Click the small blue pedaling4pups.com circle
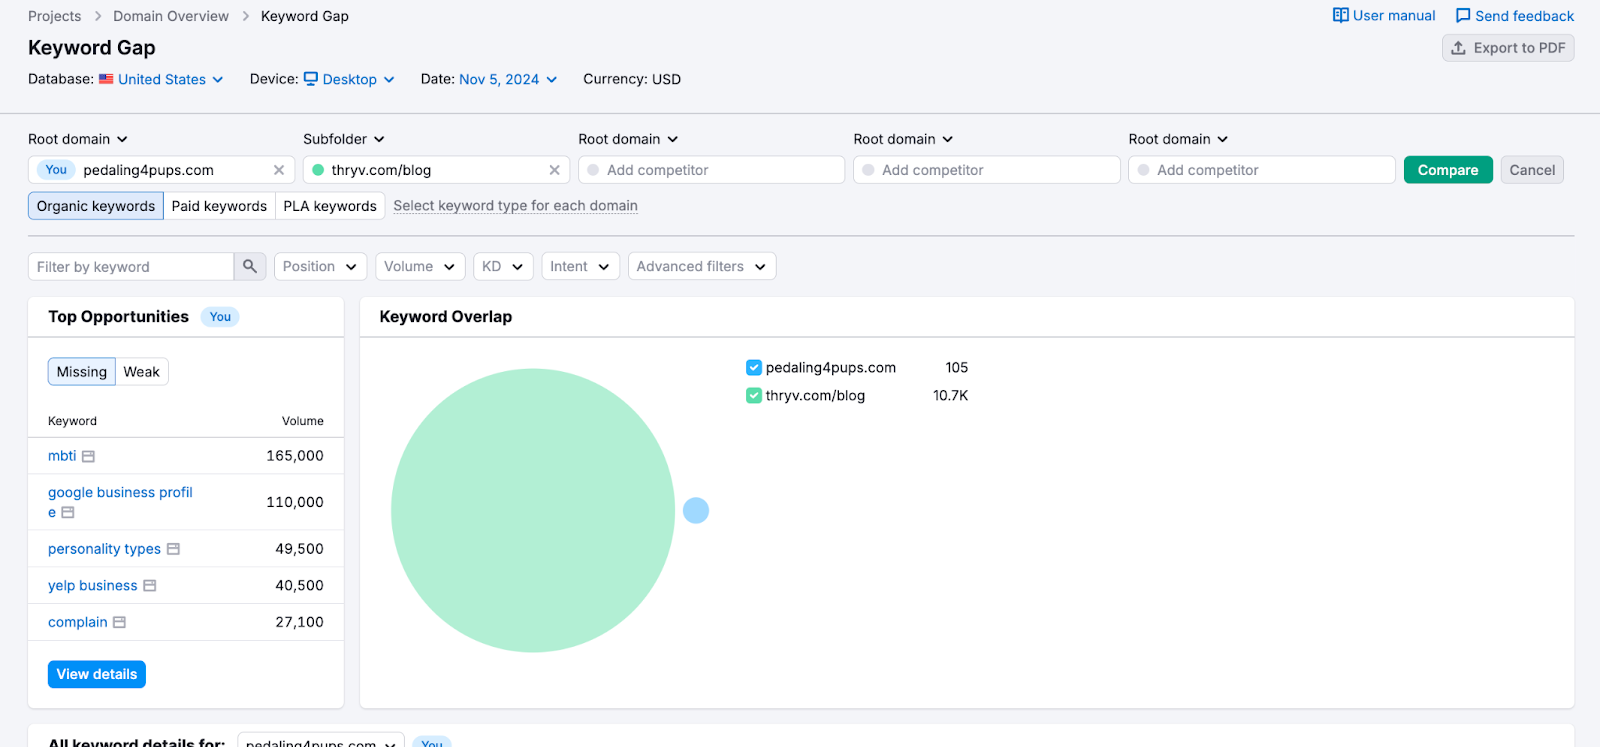The height and width of the screenshot is (747, 1600). coord(696,511)
